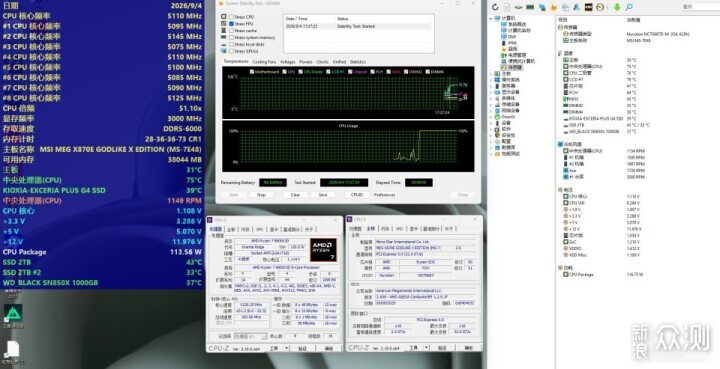Viewport: 720px width, 369px height.
Task: Click the AMD Ryzen 7 logo in CPU-Z
Action: [x=323, y=250]
